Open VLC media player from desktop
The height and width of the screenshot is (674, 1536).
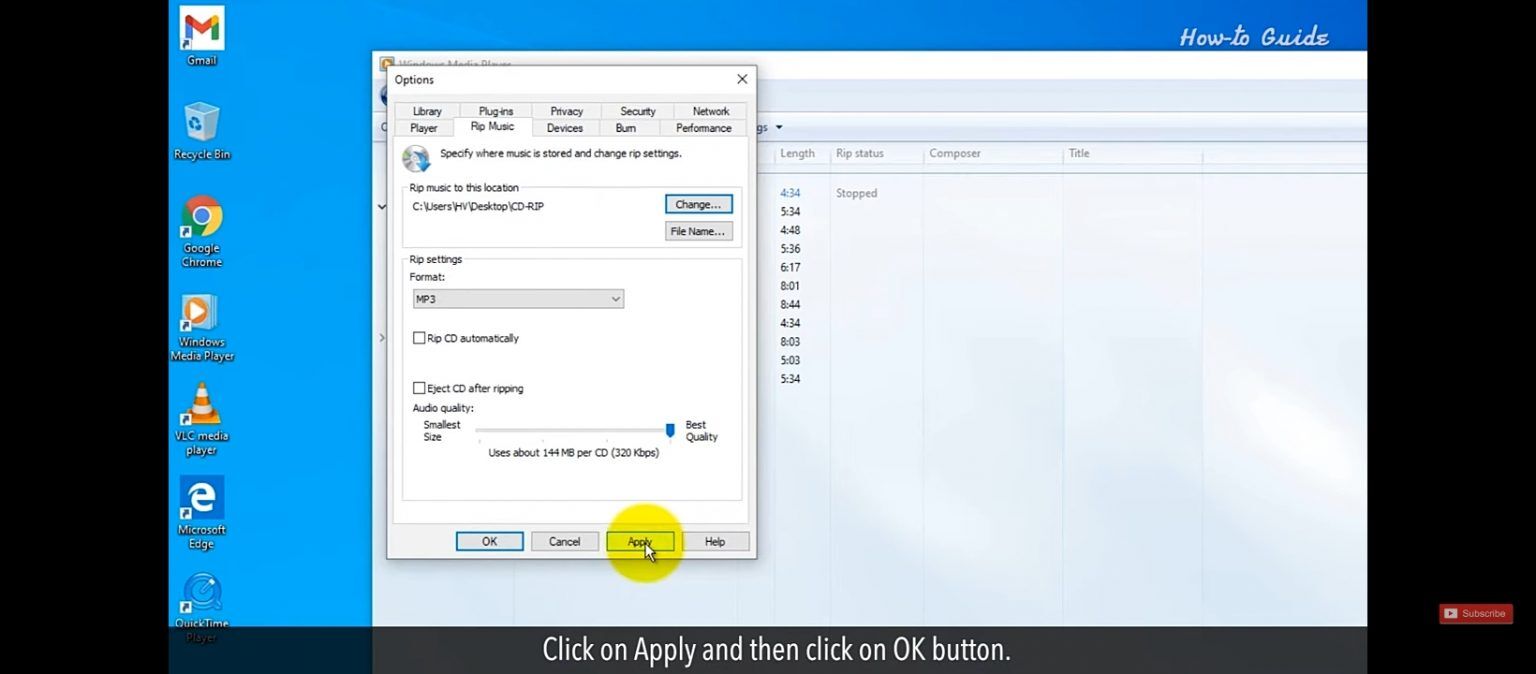(x=201, y=410)
